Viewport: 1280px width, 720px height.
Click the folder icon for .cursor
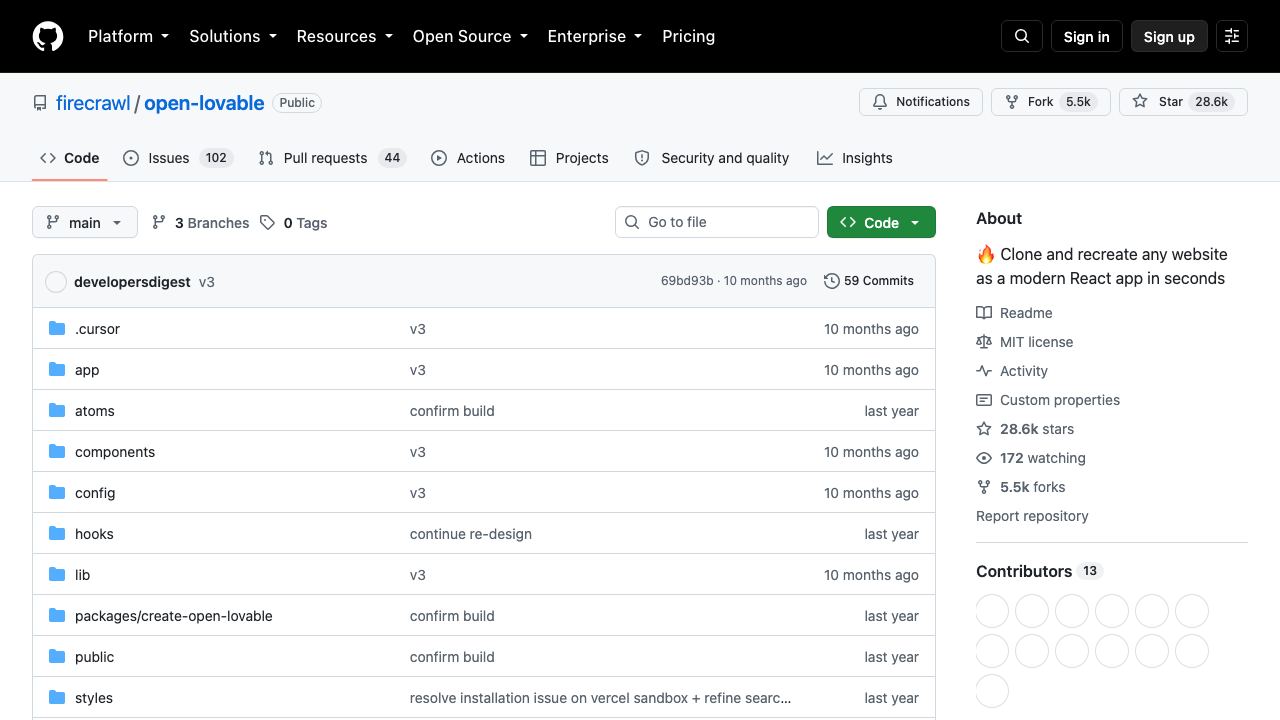click(x=57, y=329)
